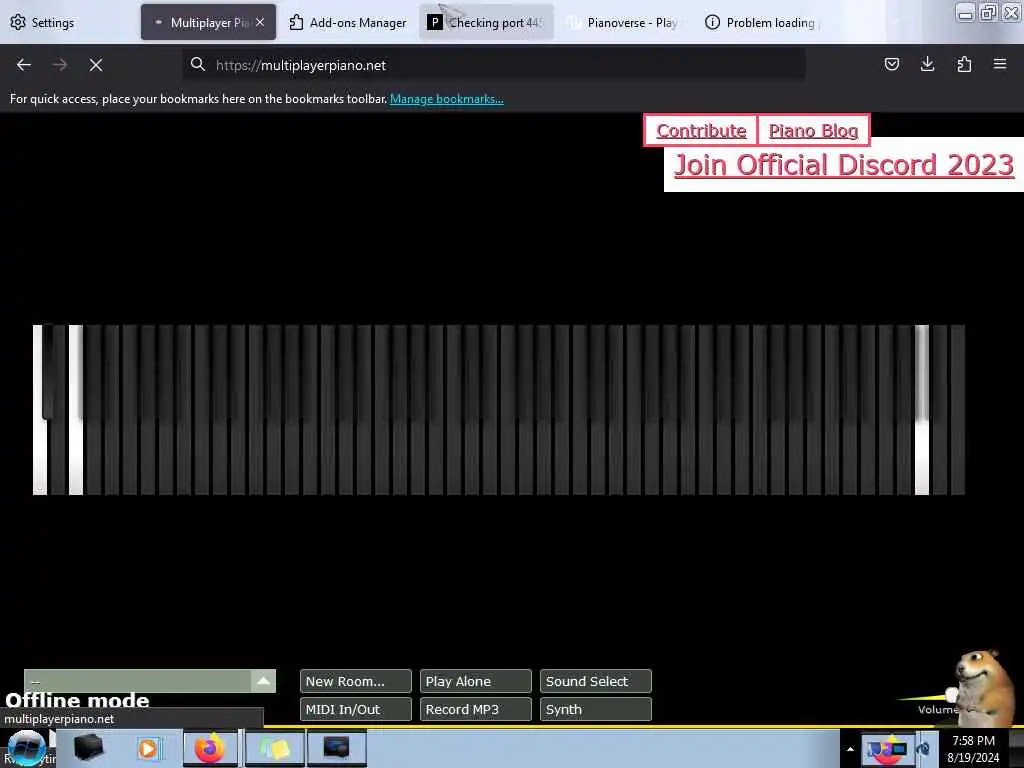Open Firefox from the taskbar
Screen dimensions: 1024x768
tap(210, 748)
